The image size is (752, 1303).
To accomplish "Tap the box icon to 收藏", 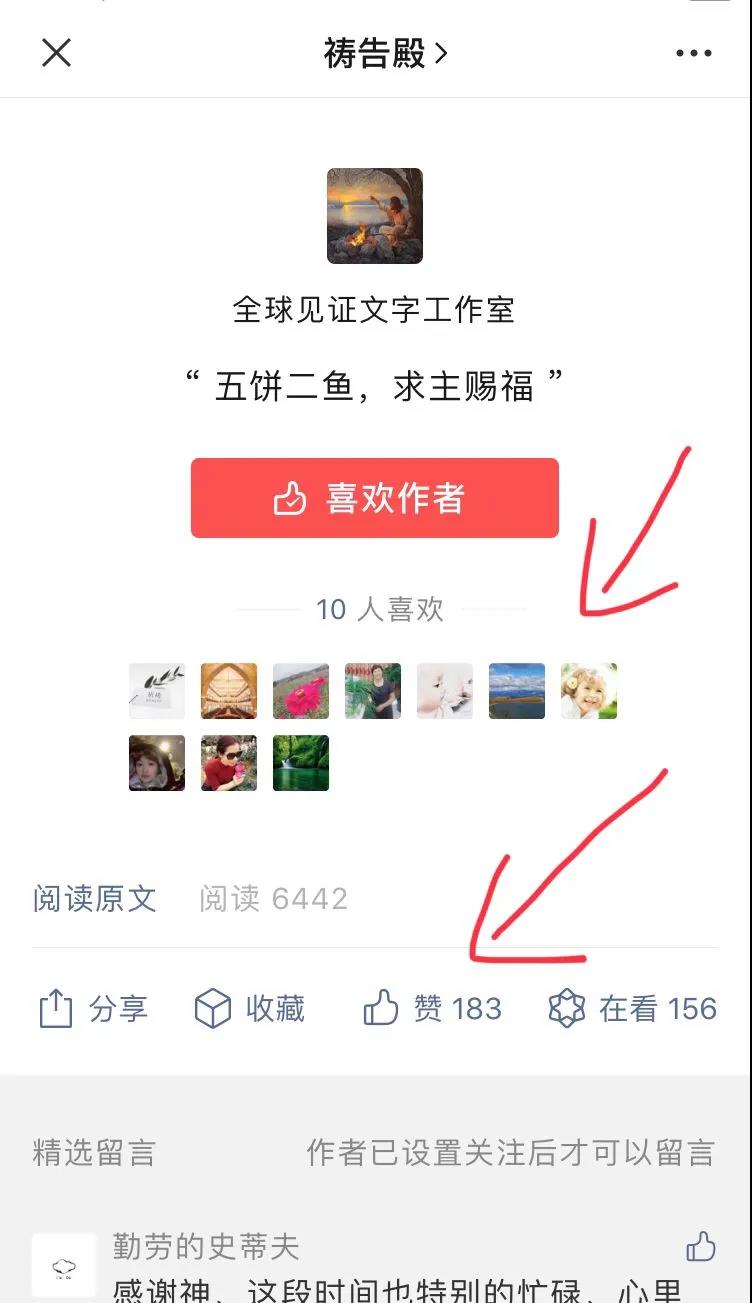I will (x=212, y=1009).
